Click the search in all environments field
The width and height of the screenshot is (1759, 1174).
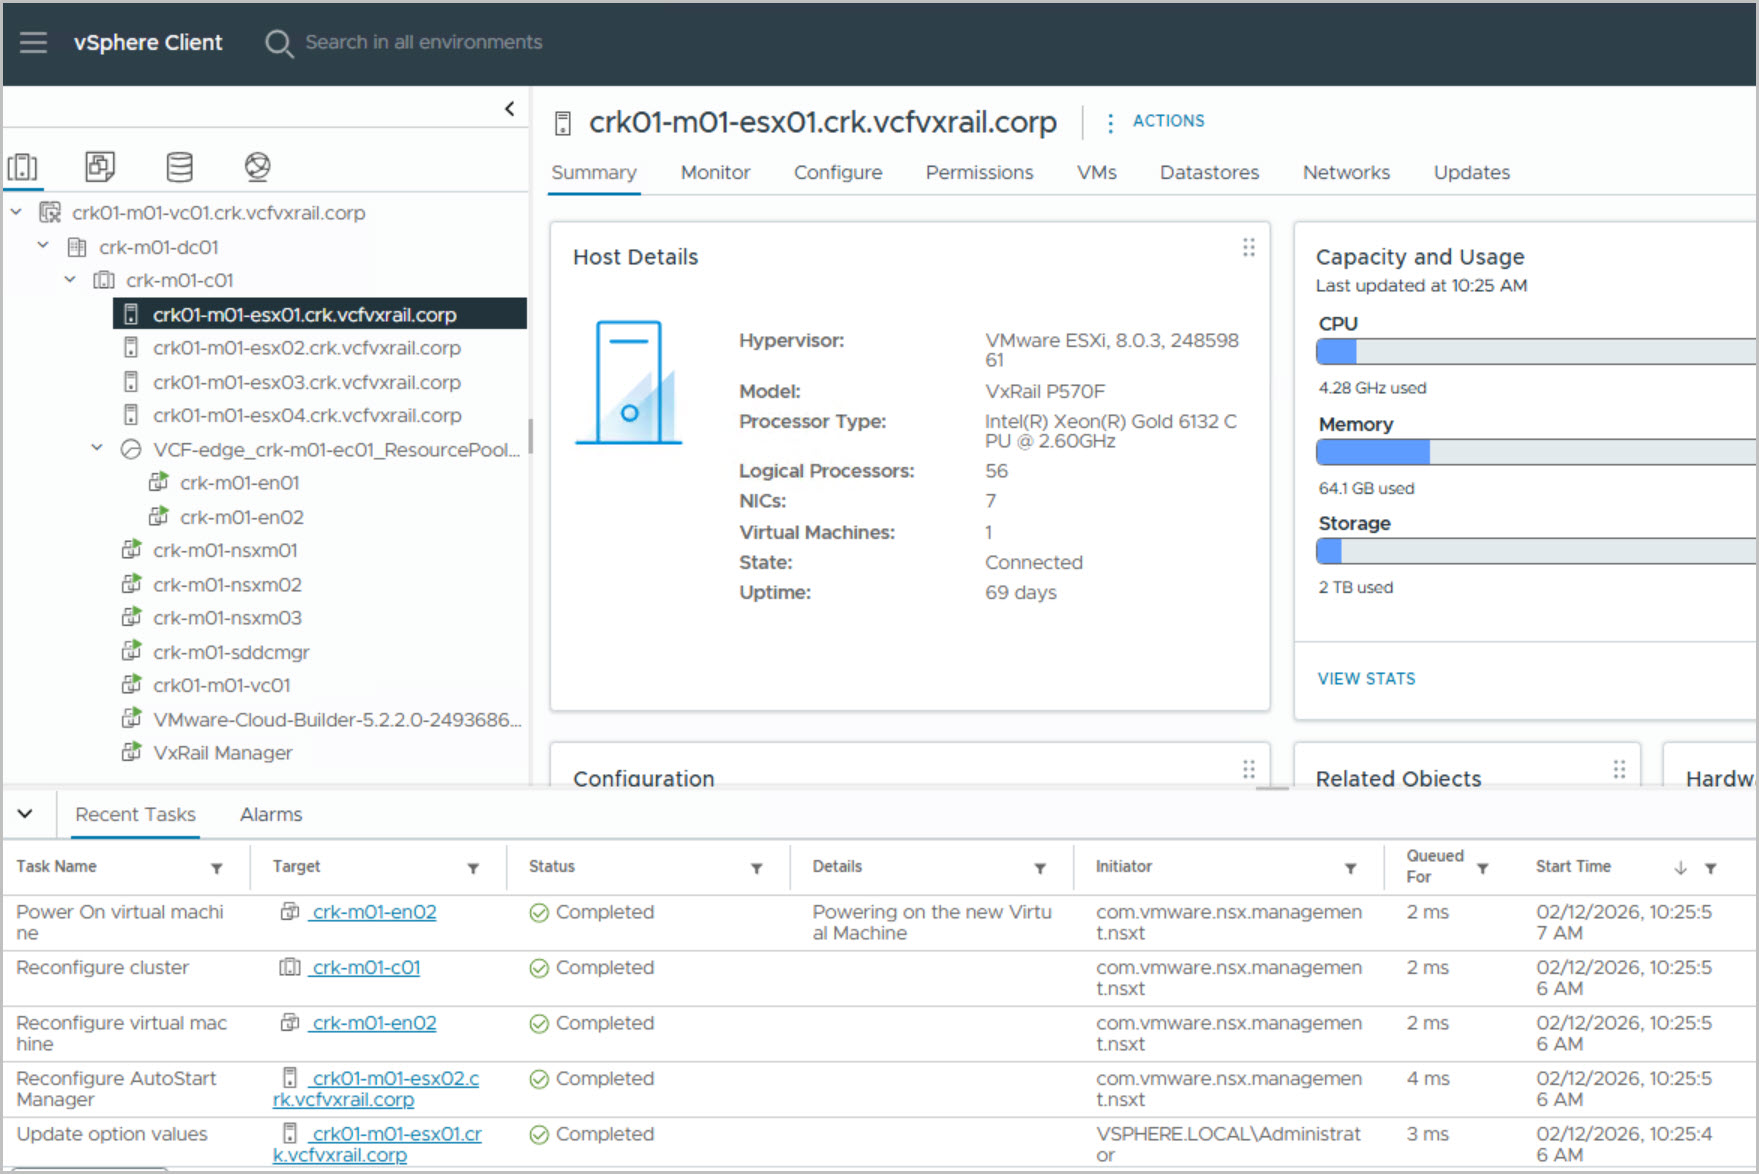[424, 42]
